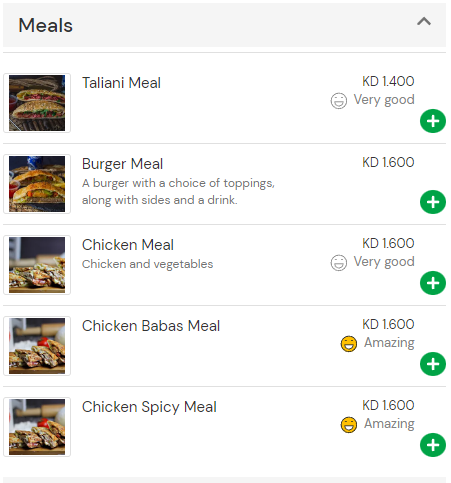The width and height of the screenshot is (451, 483).
Task: Open Chicken Spicy Meal thumbnail
Action: click(x=37, y=427)
